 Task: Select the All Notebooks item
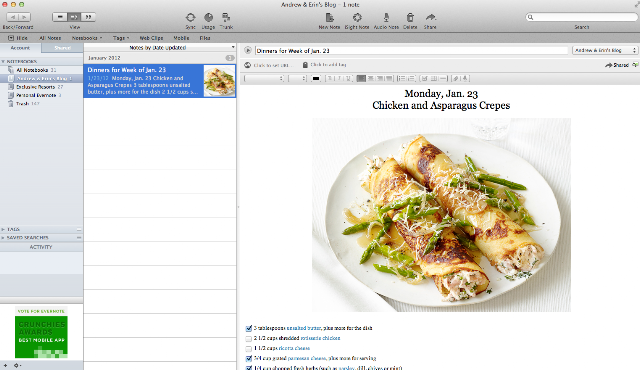pyautogui.click(x=32, y=70)
